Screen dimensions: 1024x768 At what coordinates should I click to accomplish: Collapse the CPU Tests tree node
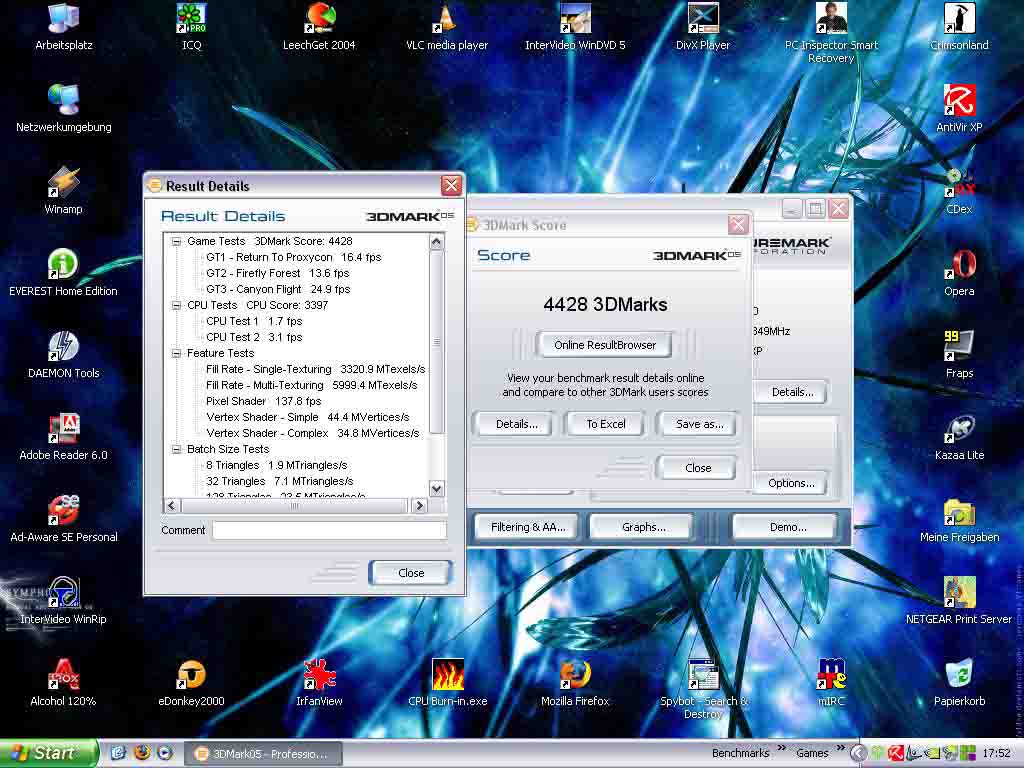(176, 306)
